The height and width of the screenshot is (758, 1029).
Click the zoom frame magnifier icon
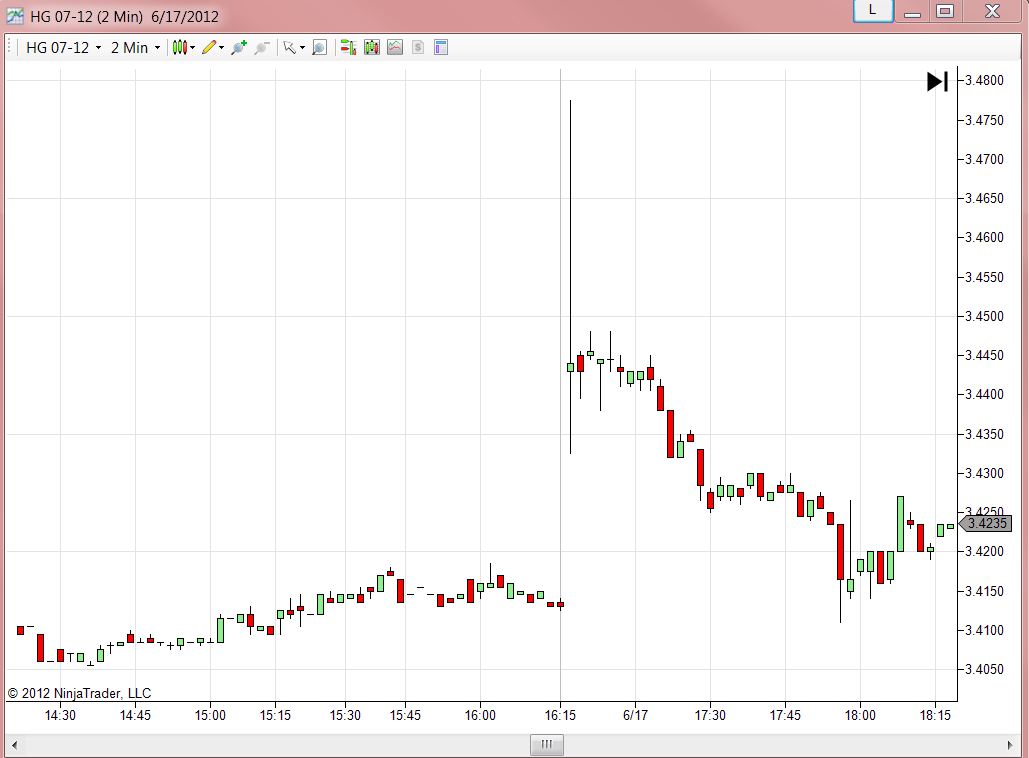(320, 47)
